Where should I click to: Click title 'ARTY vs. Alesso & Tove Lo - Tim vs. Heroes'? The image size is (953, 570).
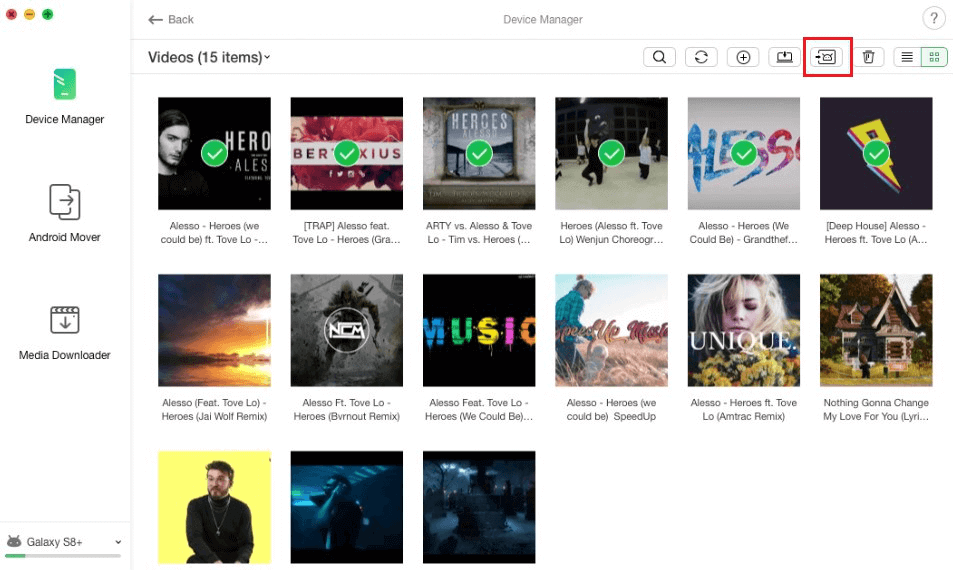tap(479, 233)
